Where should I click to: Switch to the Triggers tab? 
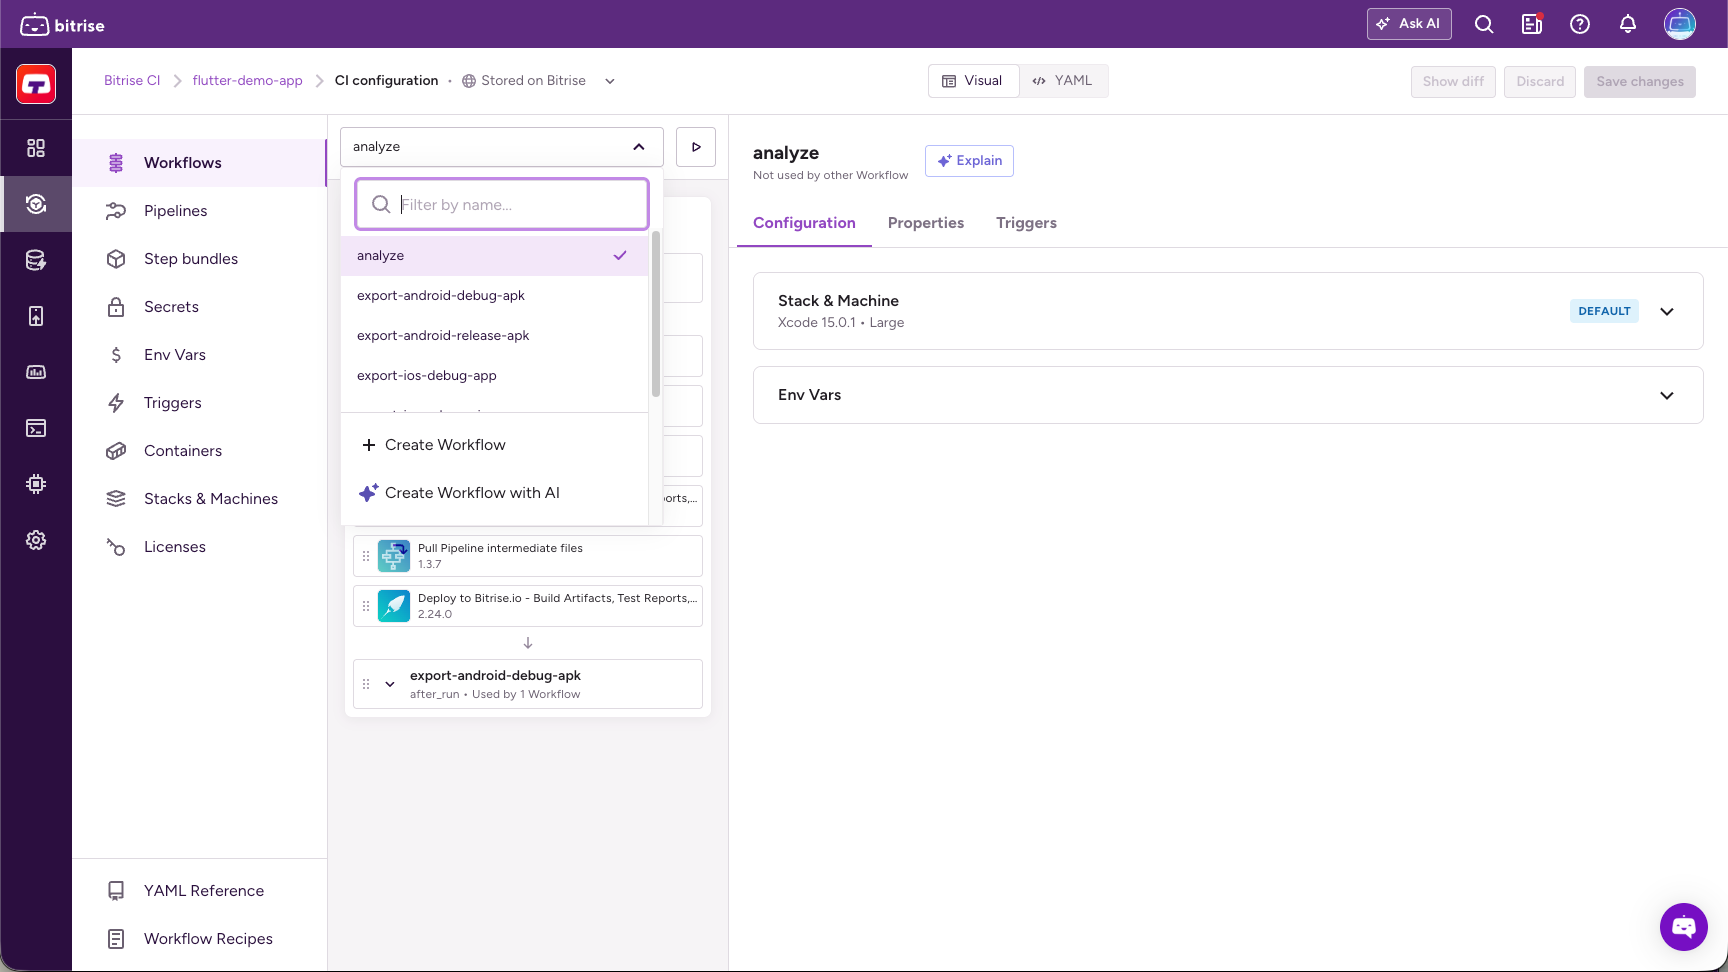1026,223
